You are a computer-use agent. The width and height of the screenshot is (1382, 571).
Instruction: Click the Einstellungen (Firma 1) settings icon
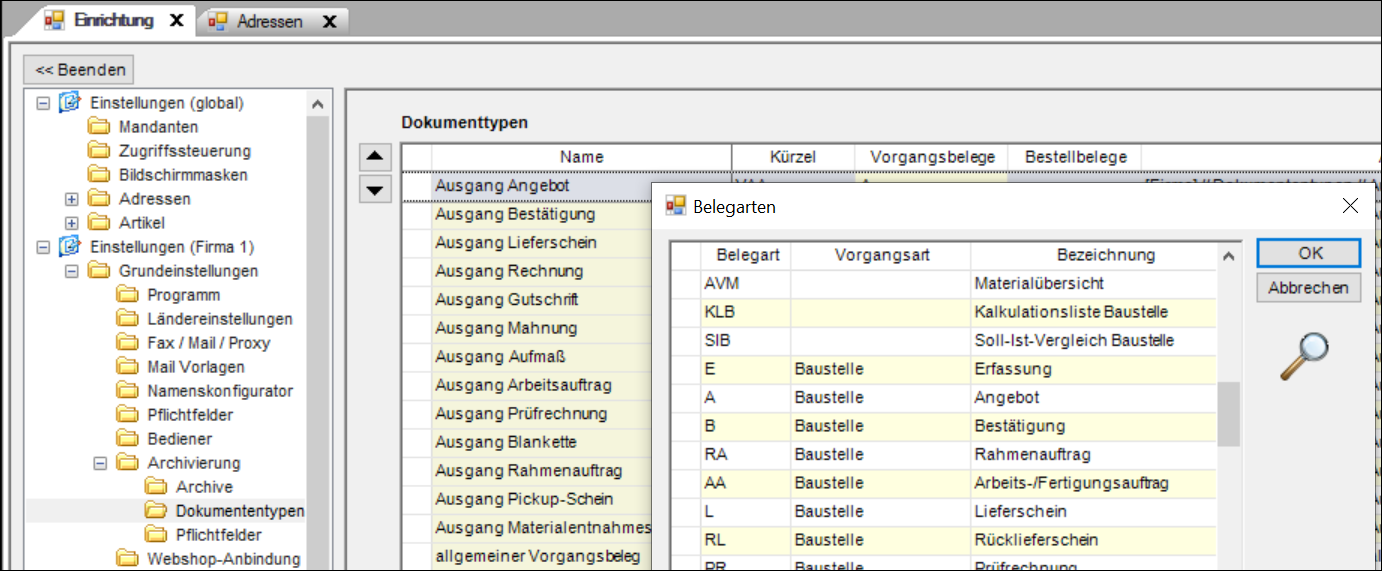click(69, 246)
